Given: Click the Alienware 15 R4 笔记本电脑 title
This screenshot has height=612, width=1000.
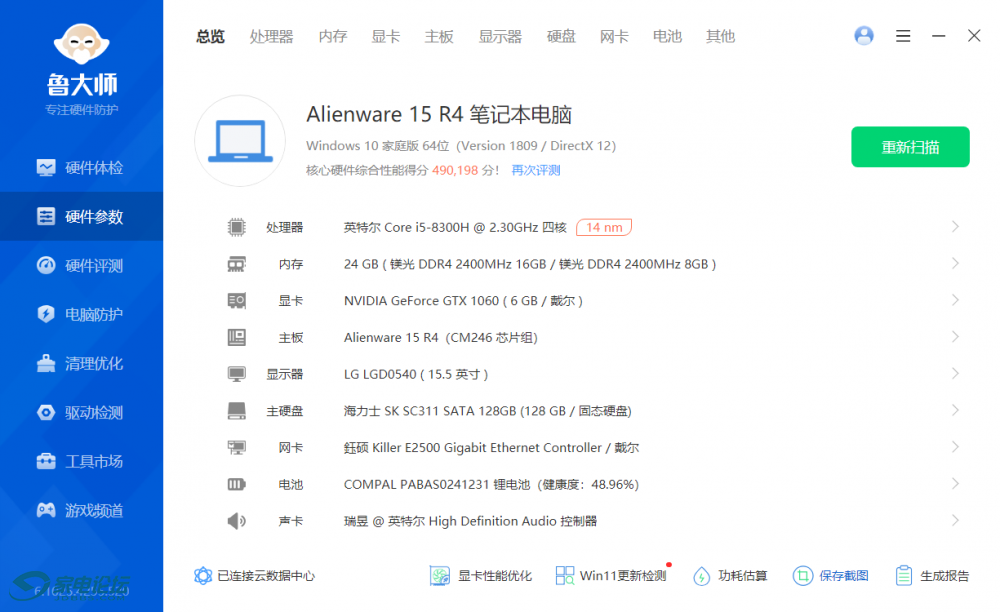Looking at the screenshot, I should tap(439, 115).
